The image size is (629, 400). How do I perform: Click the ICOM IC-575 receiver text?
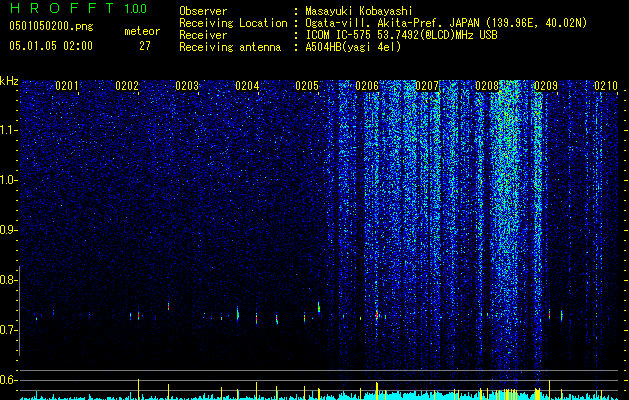(x=401, y=35)
